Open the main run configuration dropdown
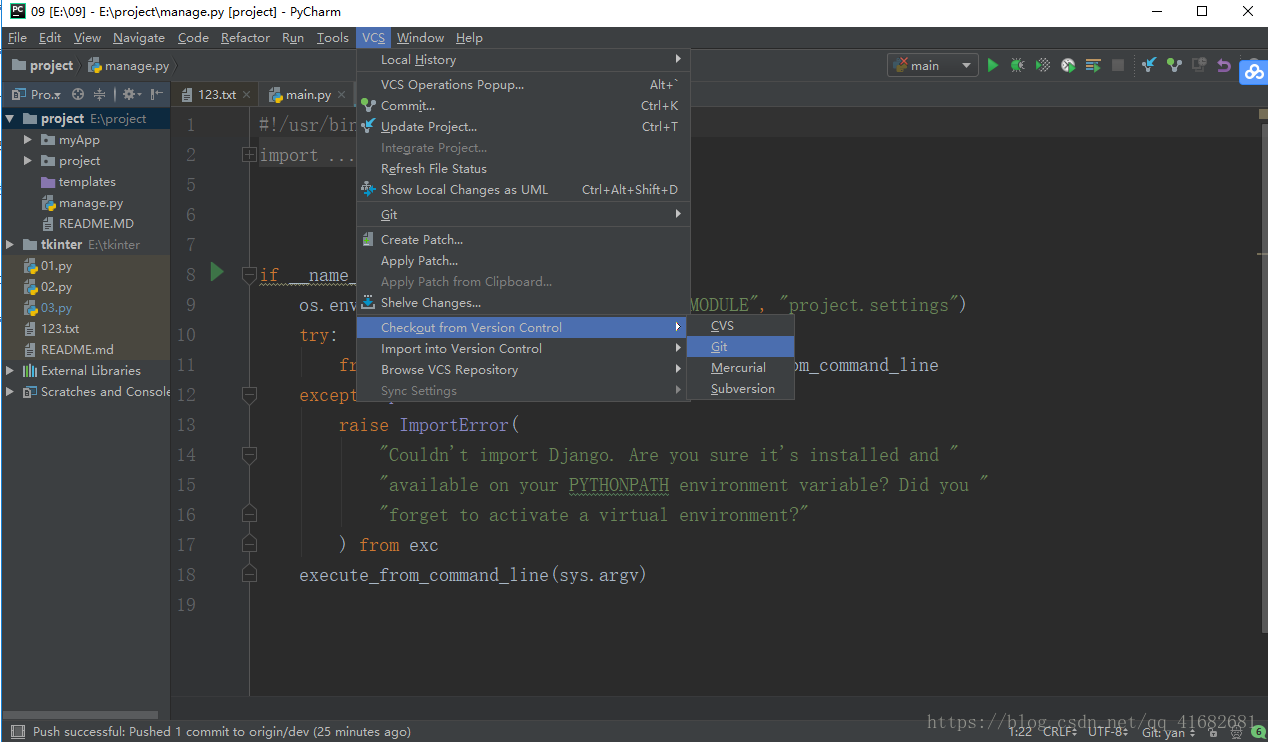The width and height of the screenshot is (1268, 742). [932, 65]
